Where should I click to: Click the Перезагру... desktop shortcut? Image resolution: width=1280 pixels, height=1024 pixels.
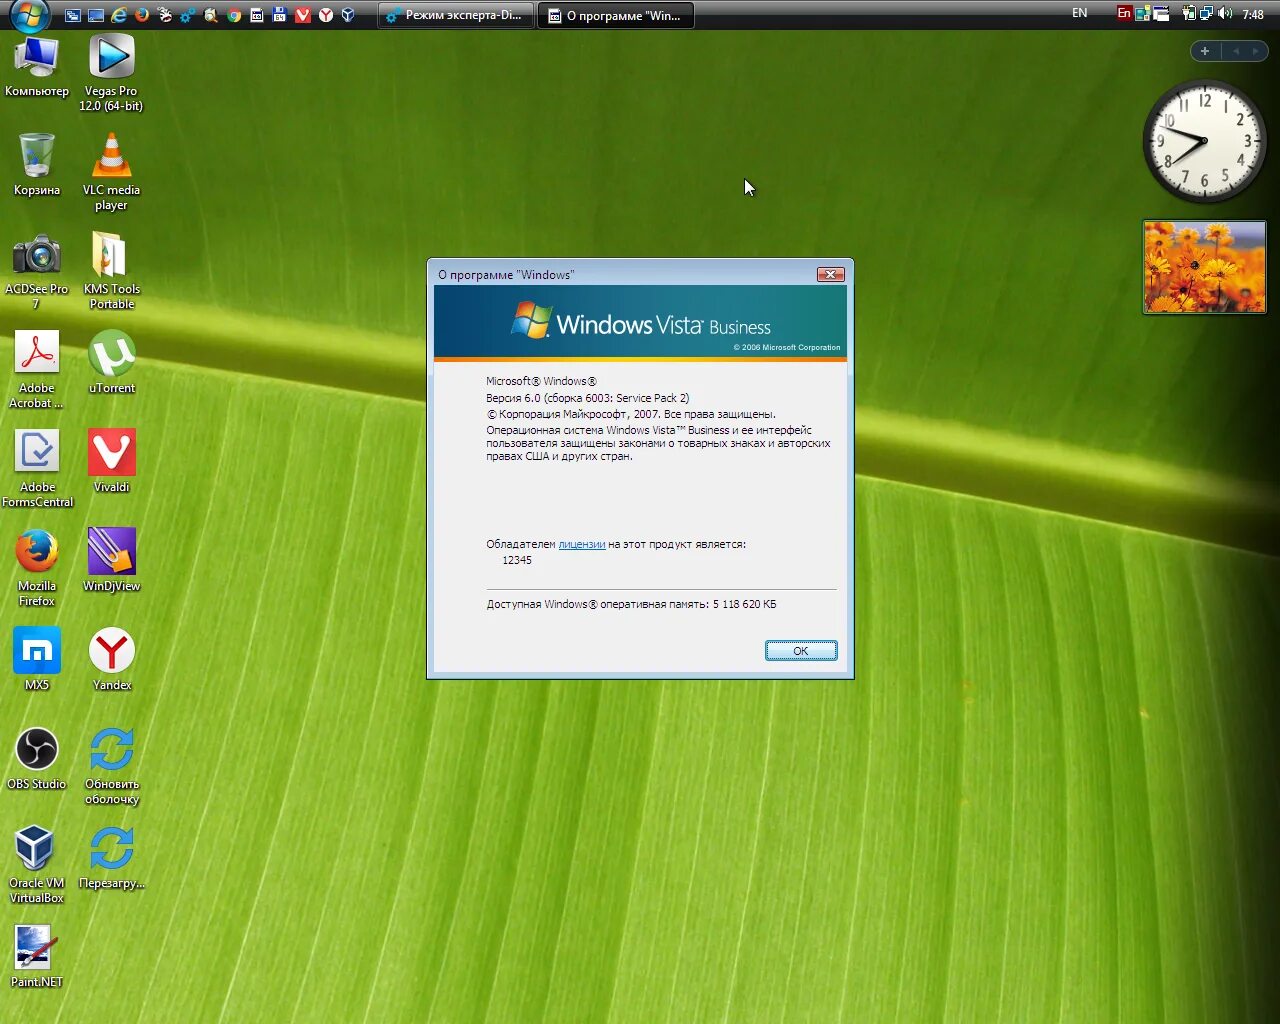pyautogui.click(x=111, y=857)
